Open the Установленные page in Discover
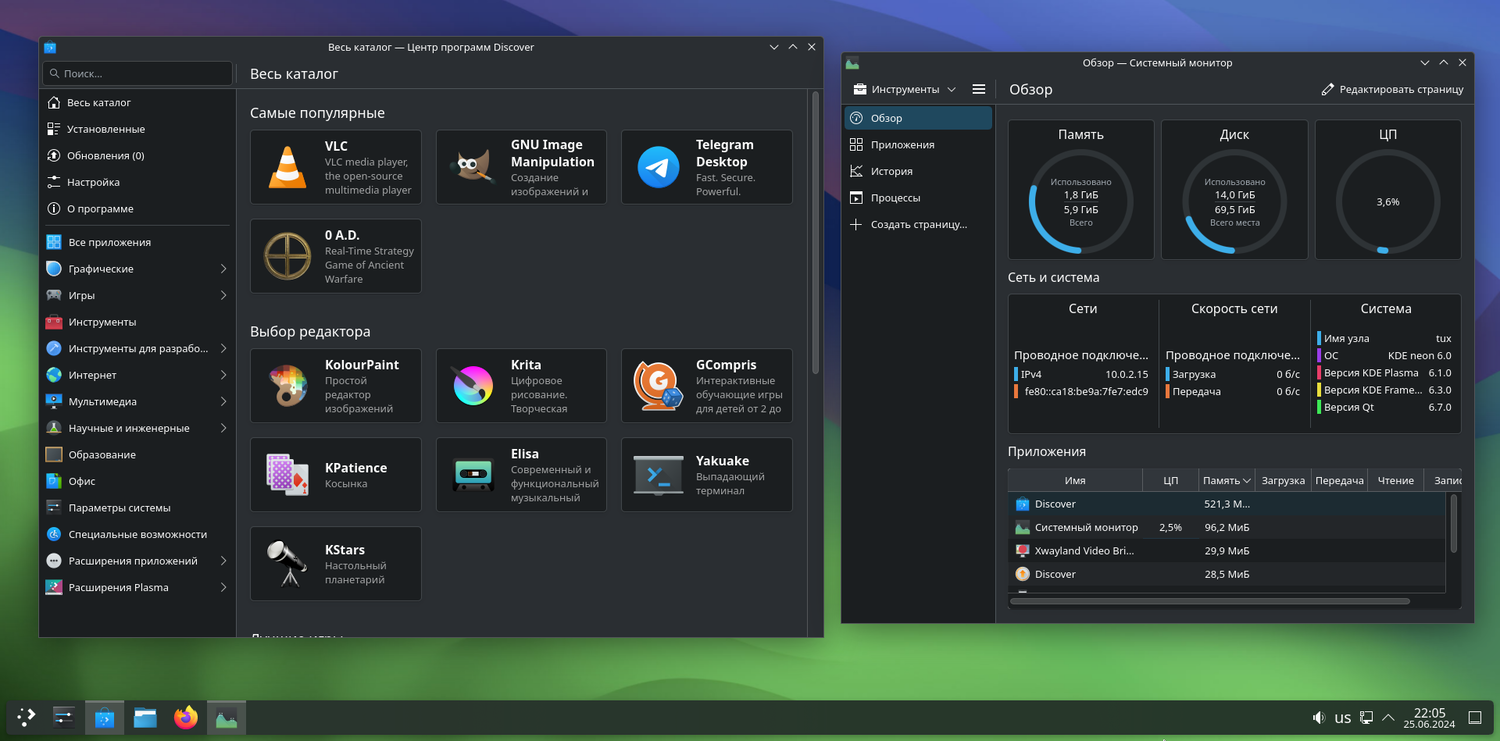 137,129
